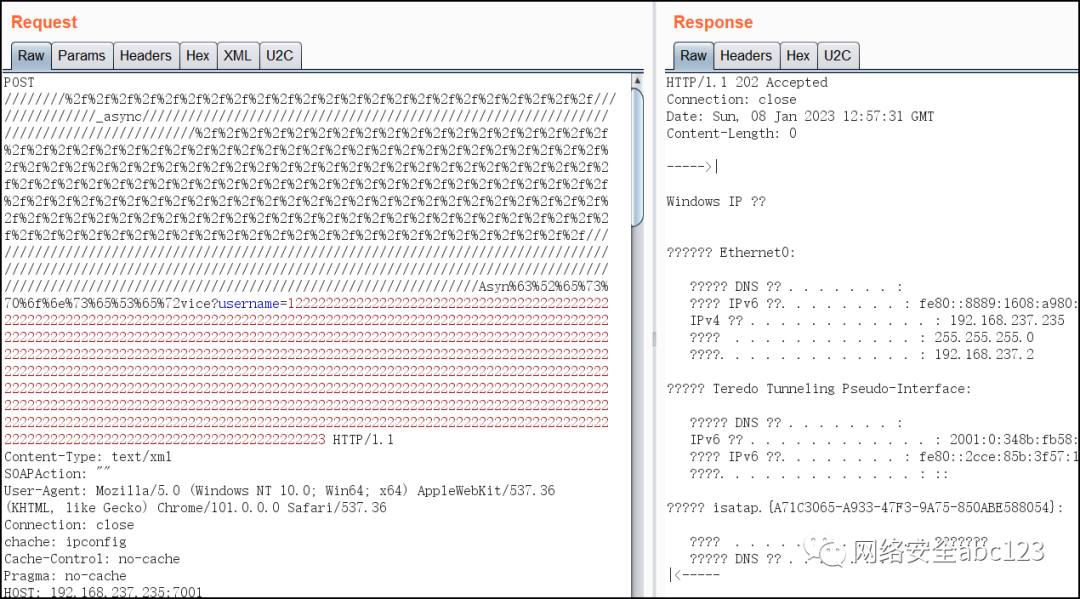Click the gateway 192.168.237.2 line
The height and width of the screenshot is (599, 1080).
click(862, 355)
